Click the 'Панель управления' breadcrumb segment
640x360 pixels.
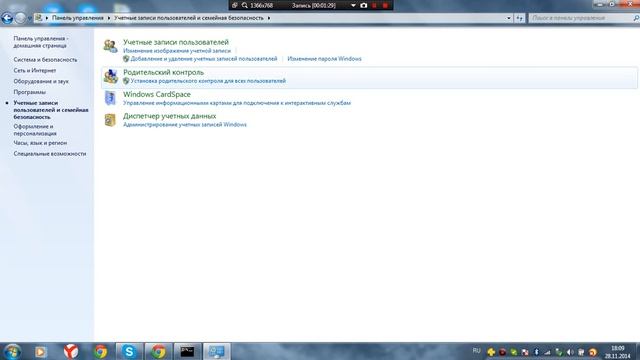click(x=78, y=18)
